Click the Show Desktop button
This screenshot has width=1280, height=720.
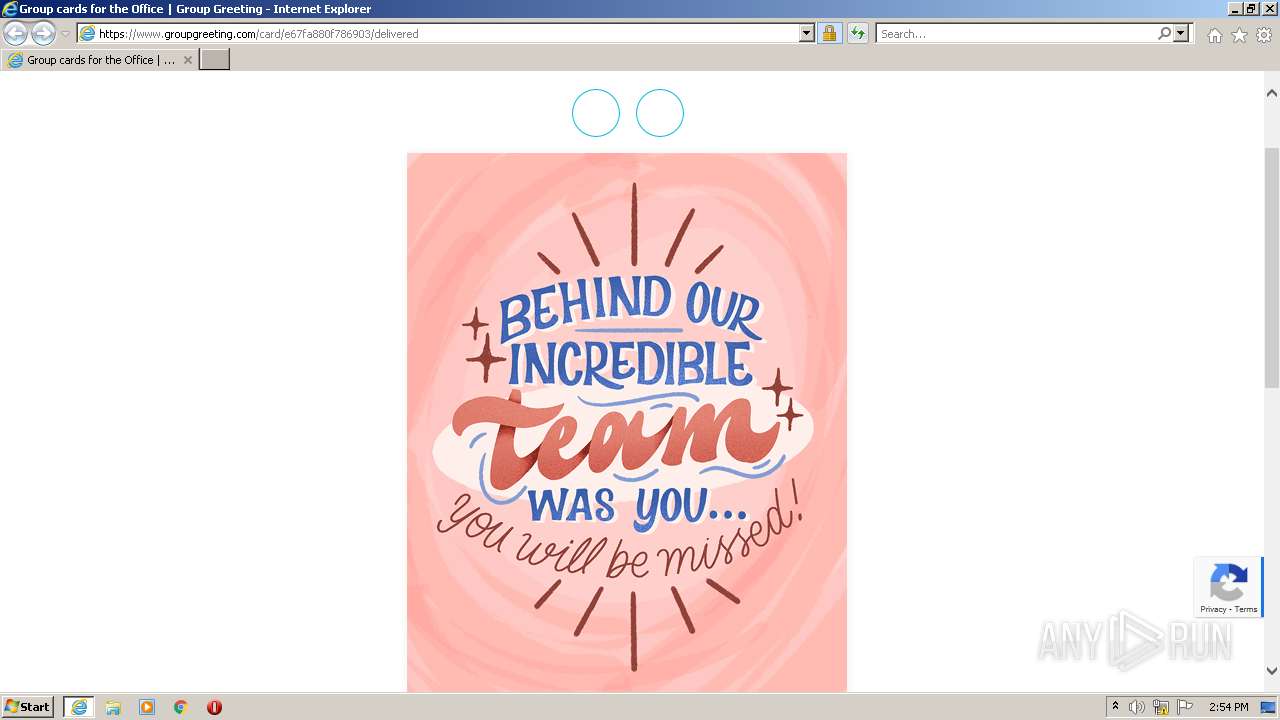click(1269, 707)
